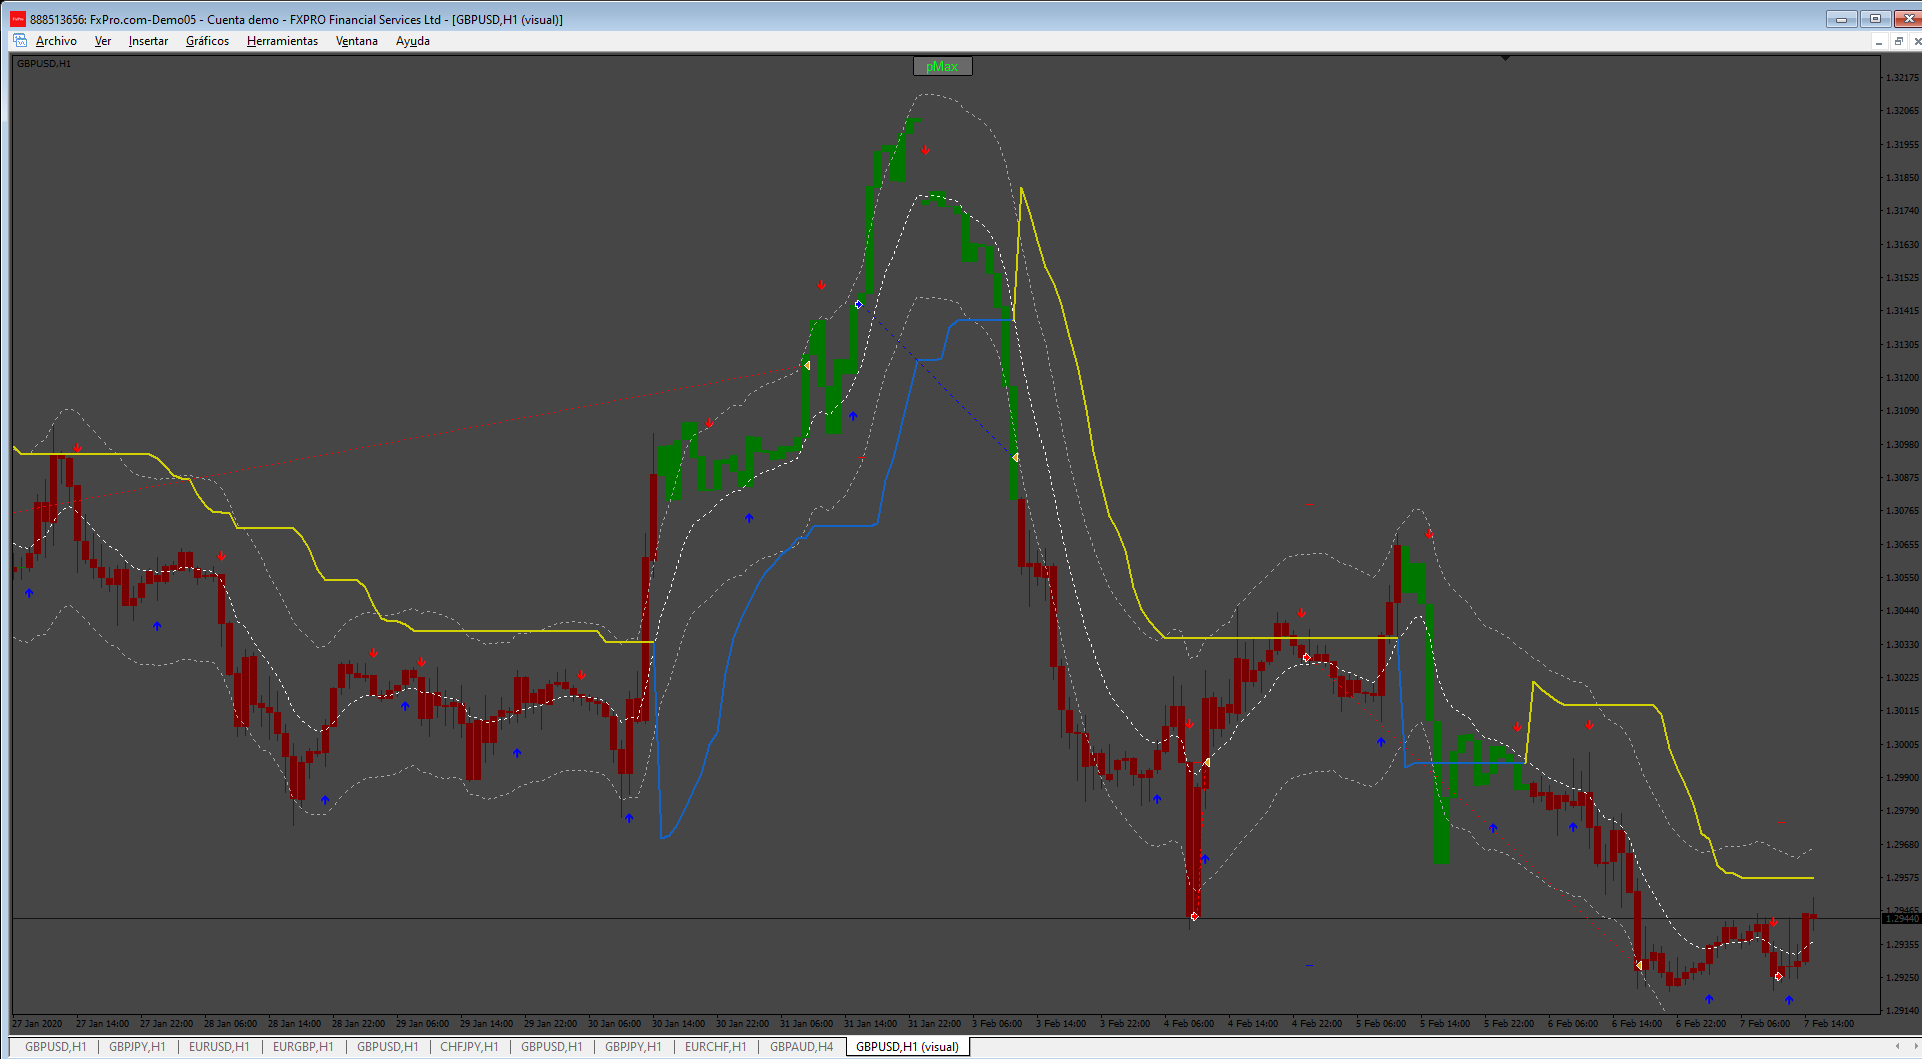
Task: Click the chart window icon beside Archivo
Action: click(x=20, y=41)
